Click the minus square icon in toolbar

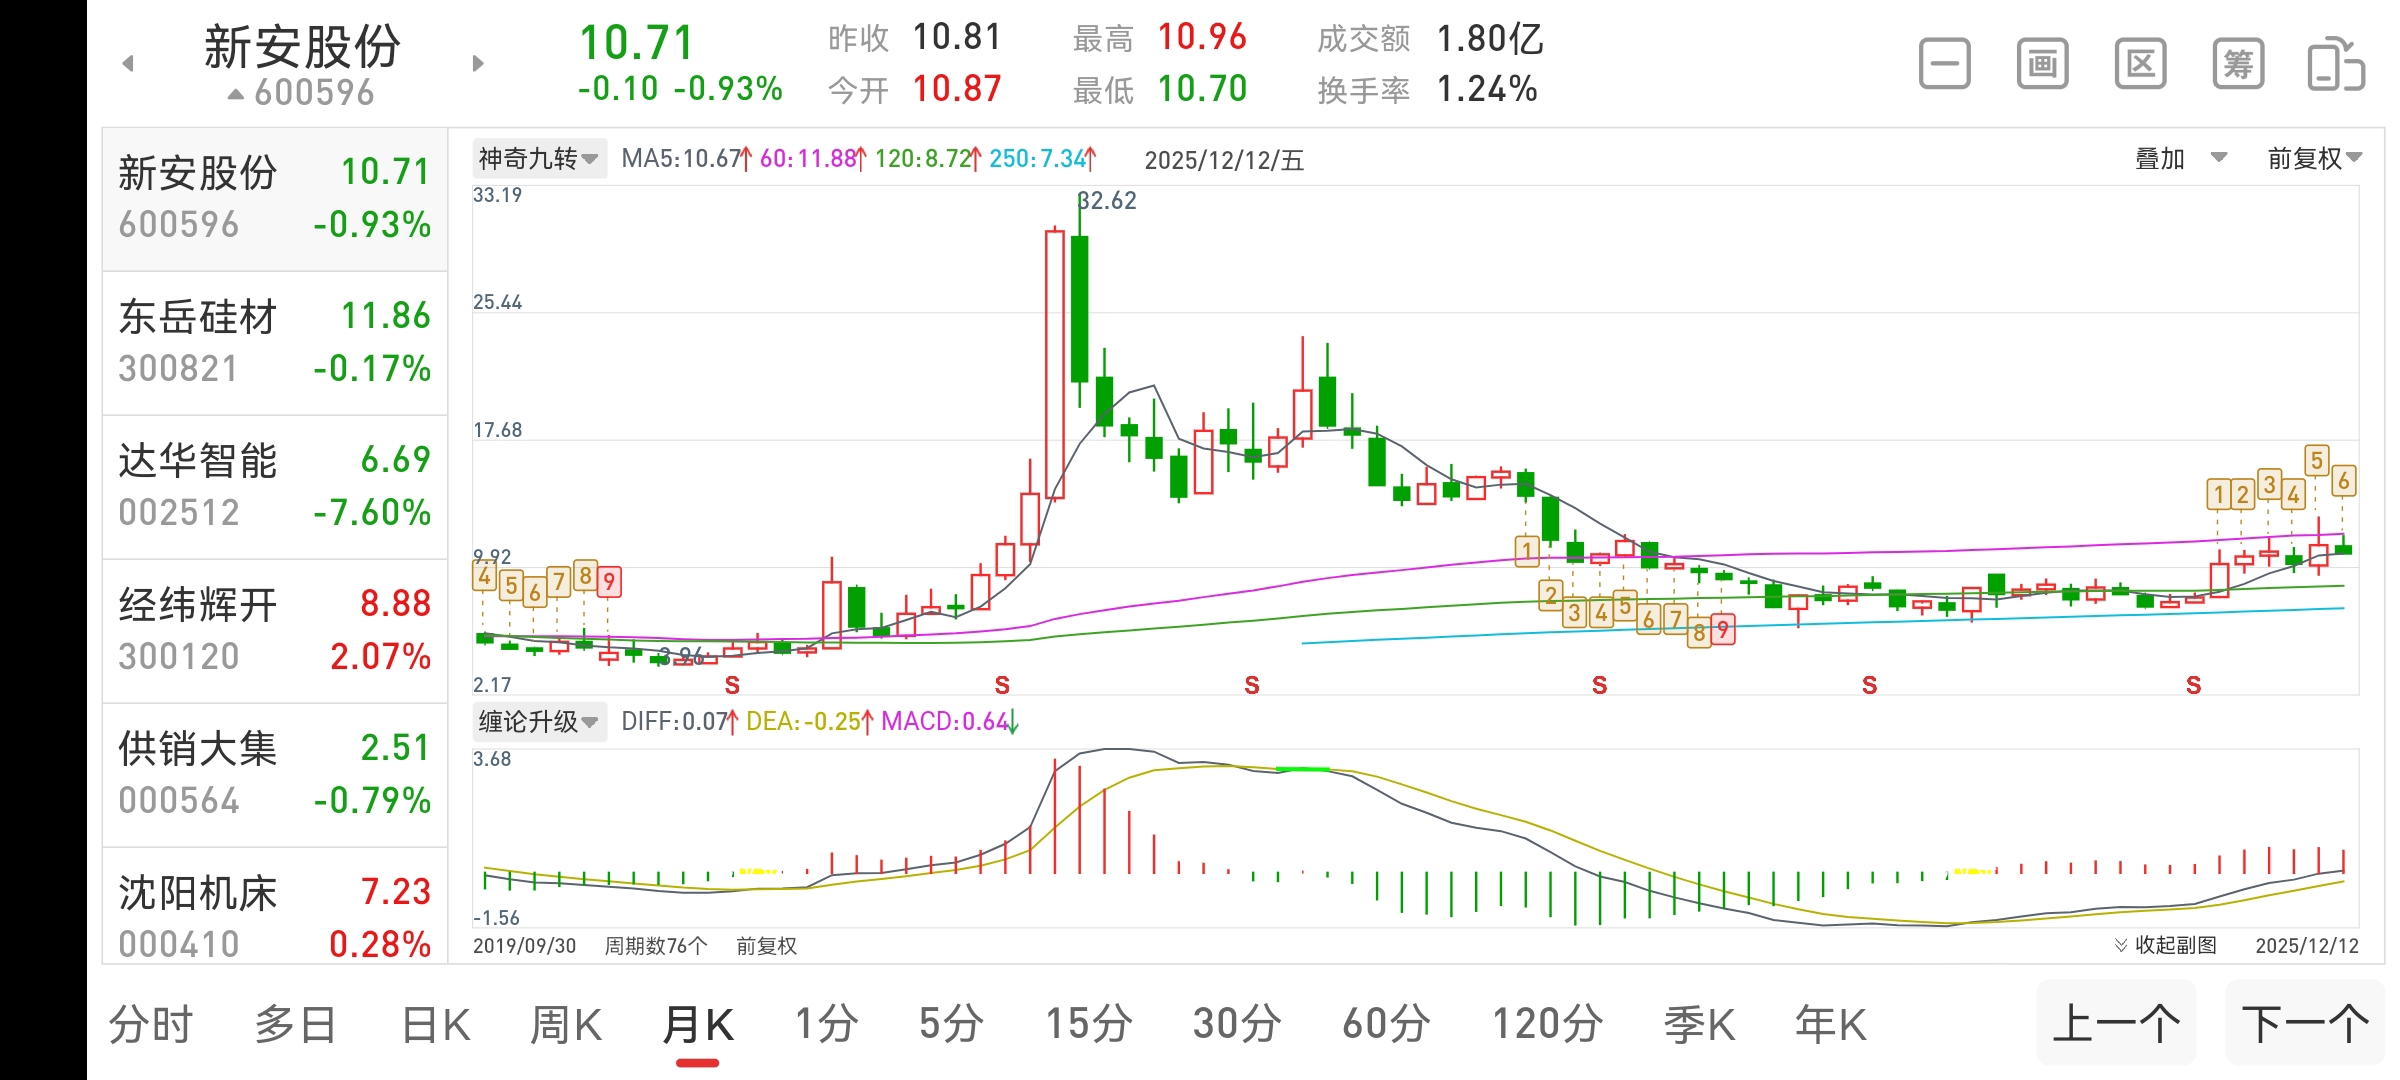click(1943, 62)
